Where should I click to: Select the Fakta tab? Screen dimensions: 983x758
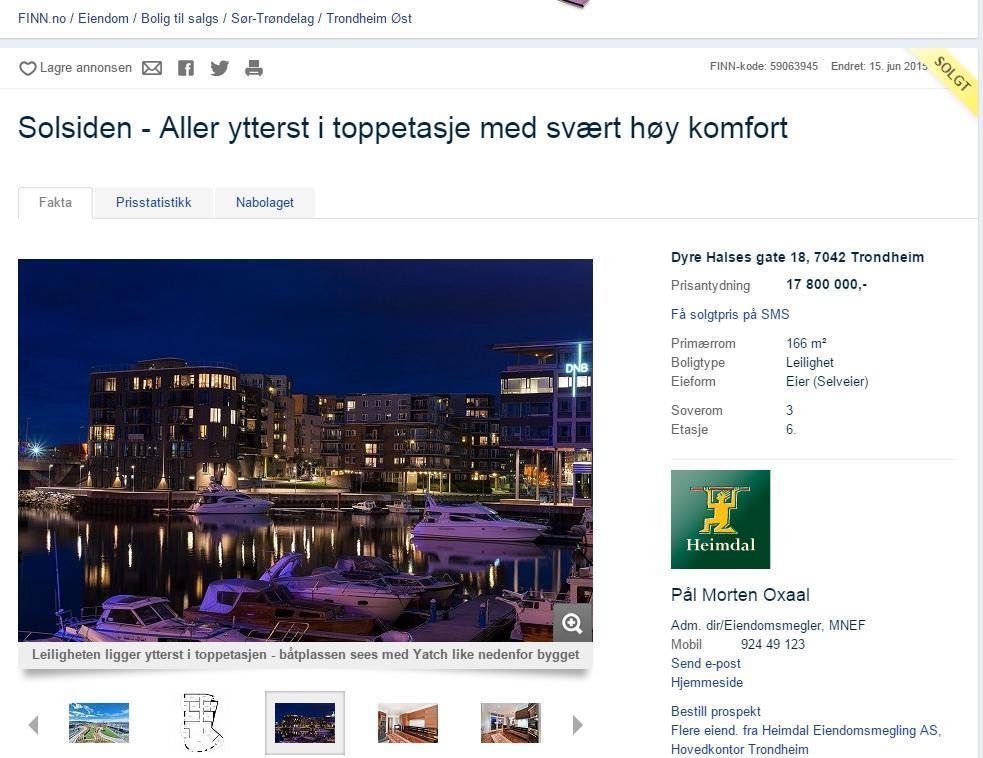(55, 203)
